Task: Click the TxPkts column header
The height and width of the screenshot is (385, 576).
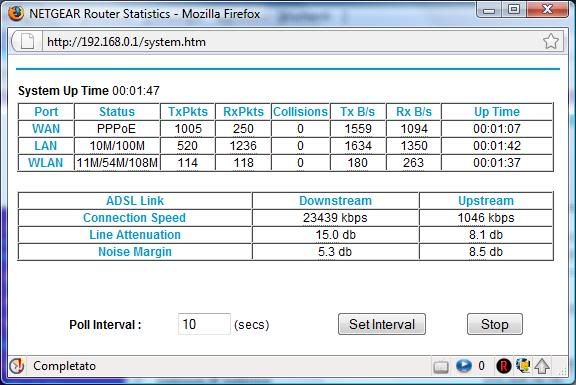Action: point(188,112)
